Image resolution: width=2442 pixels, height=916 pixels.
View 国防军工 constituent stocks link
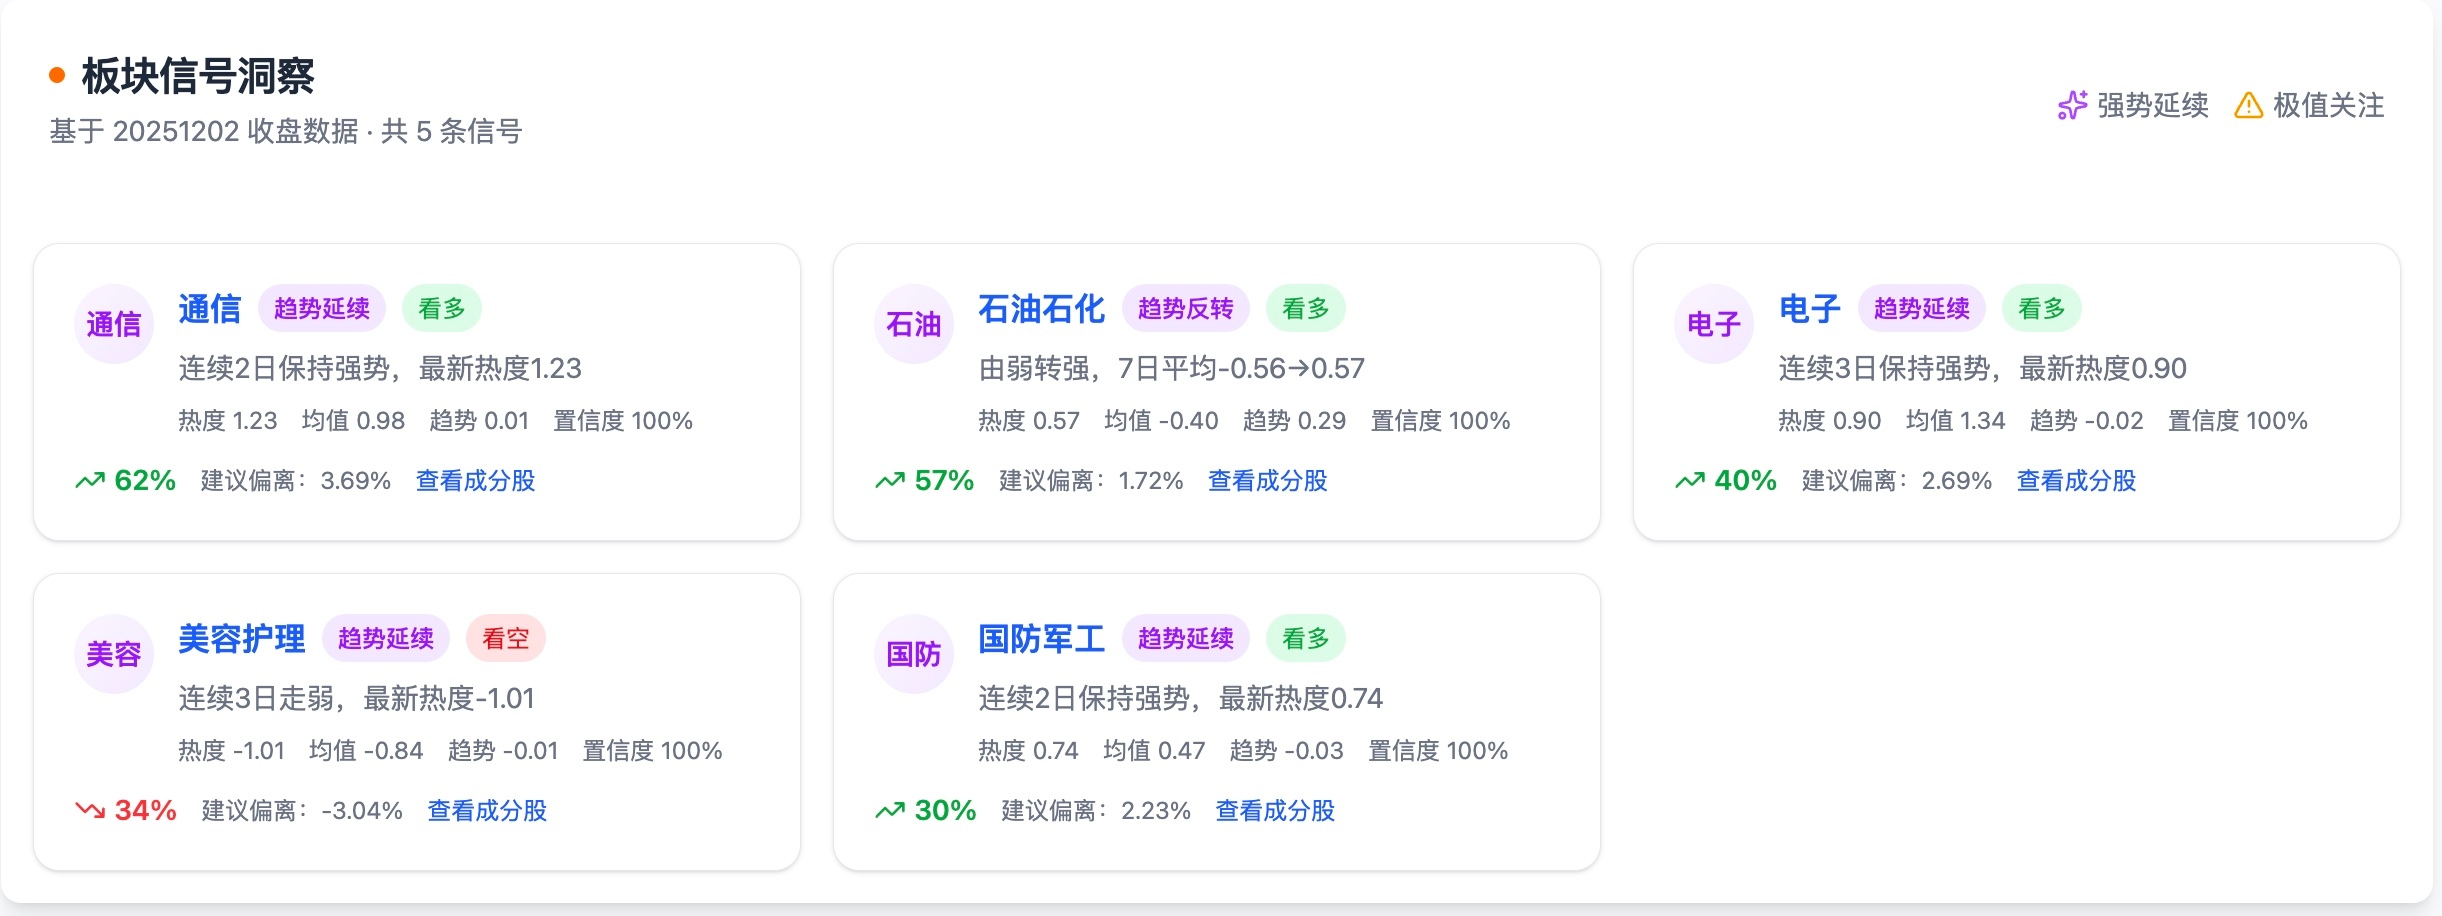click(x=1275, y=810)
